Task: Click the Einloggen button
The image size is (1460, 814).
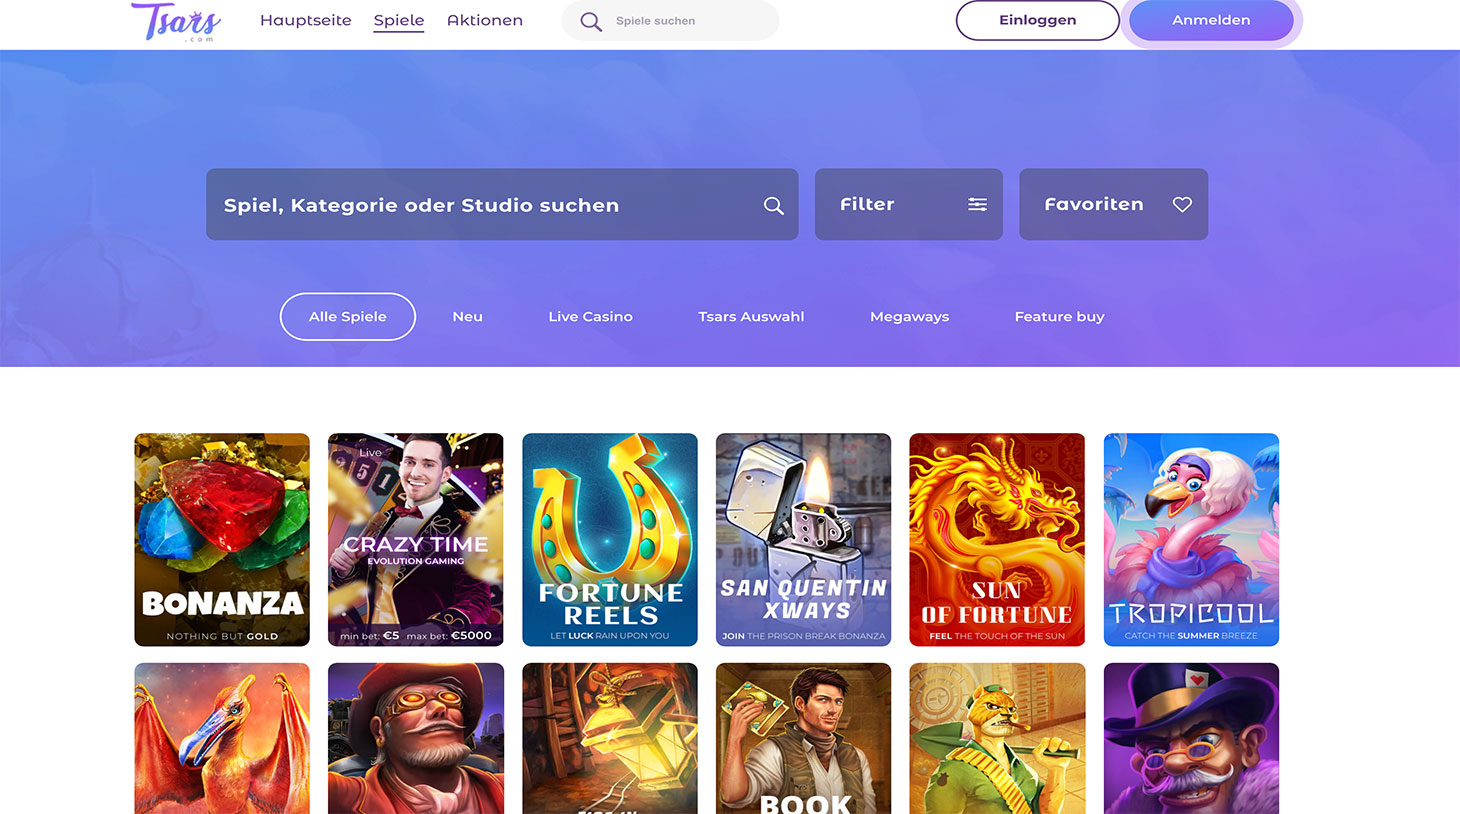Action: click(x=1037, y=20)
